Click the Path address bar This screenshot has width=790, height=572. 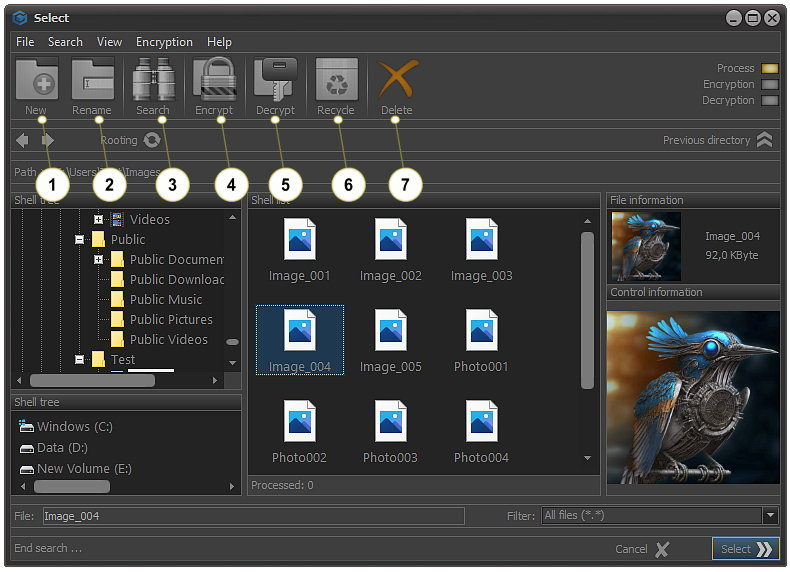pos(396,172)
